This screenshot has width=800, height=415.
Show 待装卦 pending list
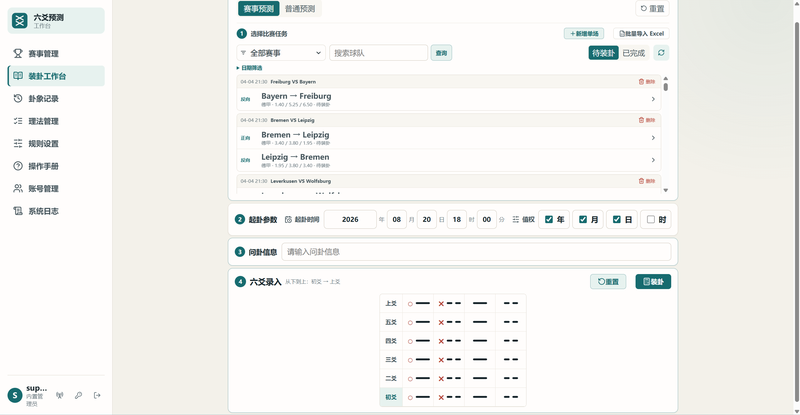pos(604,53)
